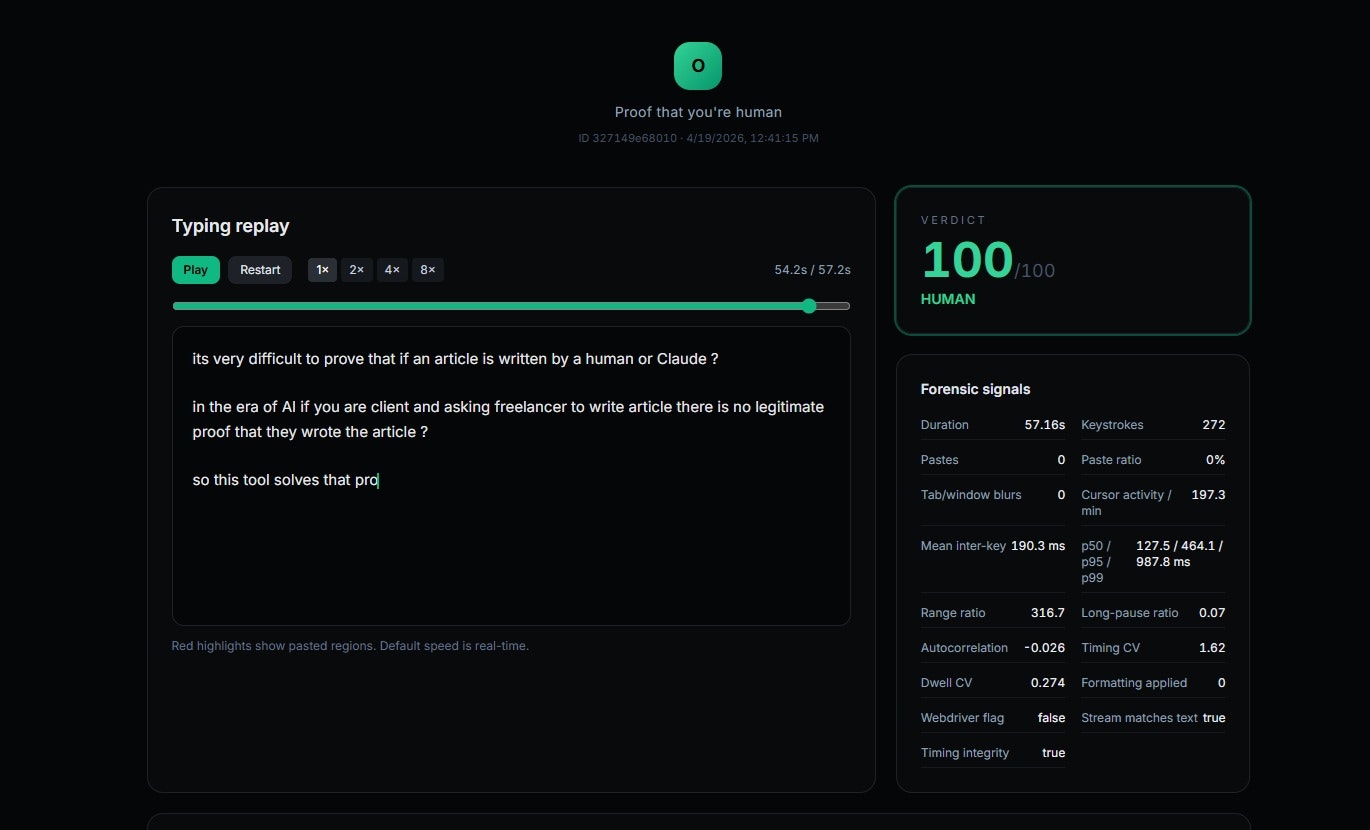The width and height of the screenshot is (1370, 830).
Task: Click the Long-pause ratio value 0.07
Action: pyautogui.click(x=1212, y=613)
